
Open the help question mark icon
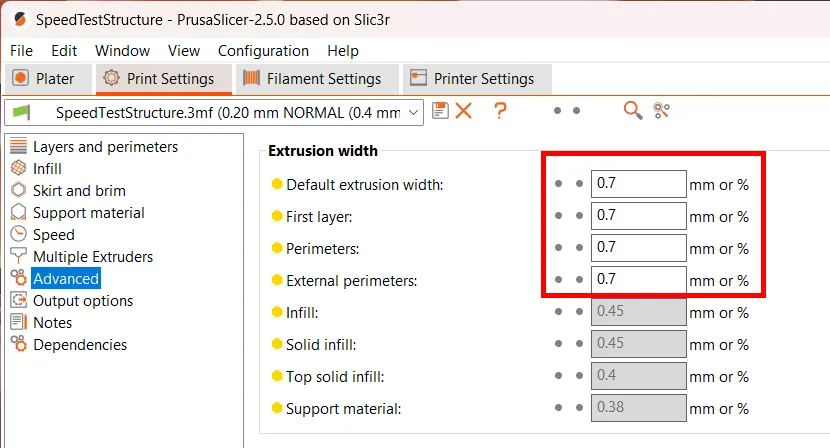[x=500, y=111]
